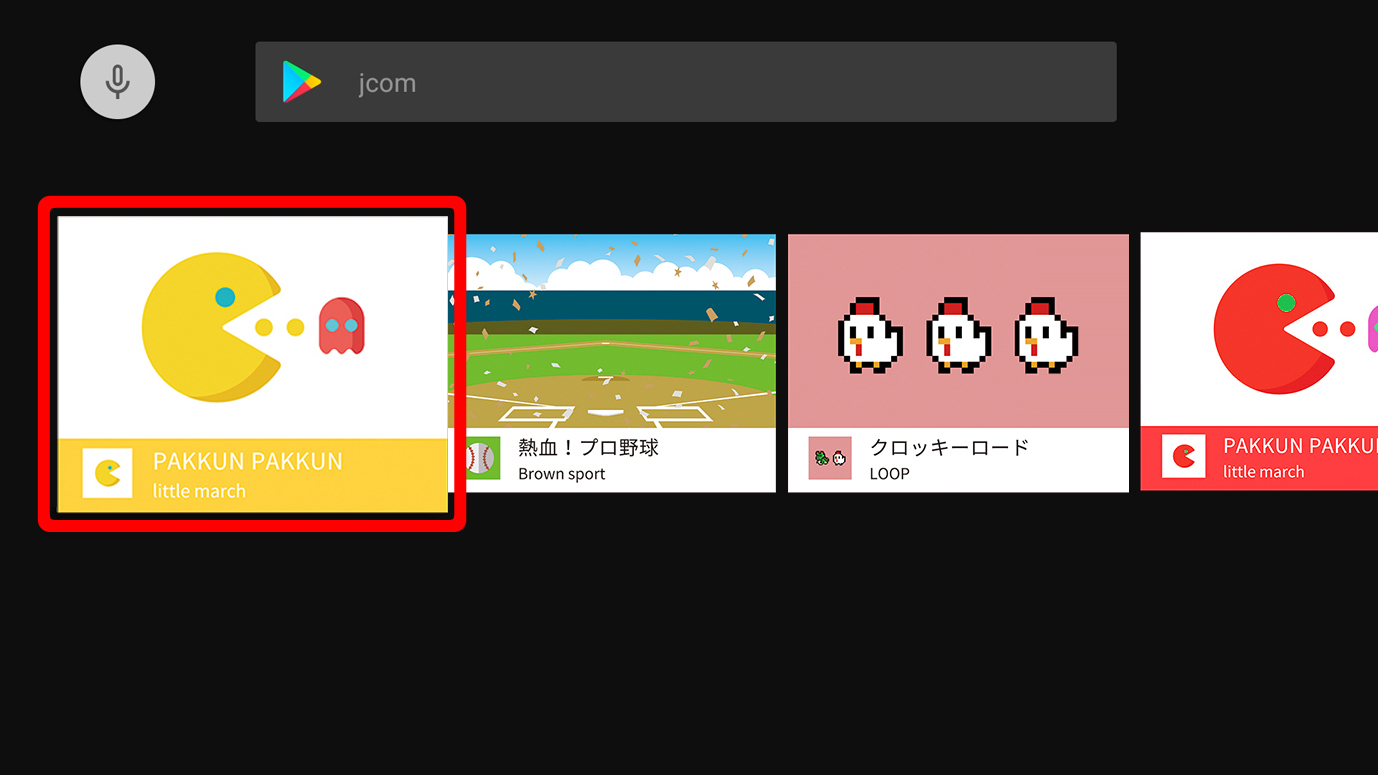Image resolution: width=1378 pixels, height=775 pixels.
Task: Click the small yellow PAKKUN PAKKUN app icon
Action: click(108, 473)
